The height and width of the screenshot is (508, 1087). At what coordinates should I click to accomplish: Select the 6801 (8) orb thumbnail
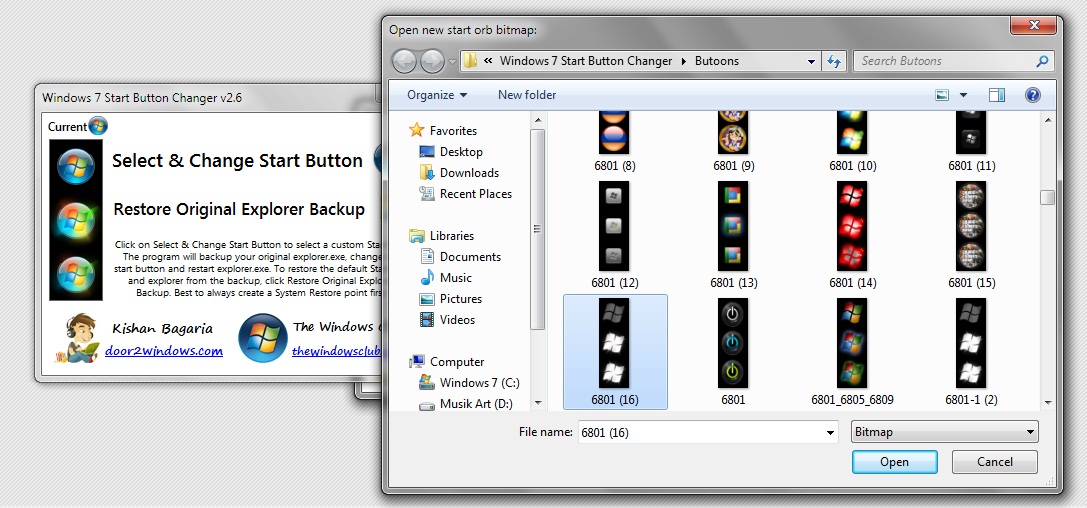click(x=614, y=133)
